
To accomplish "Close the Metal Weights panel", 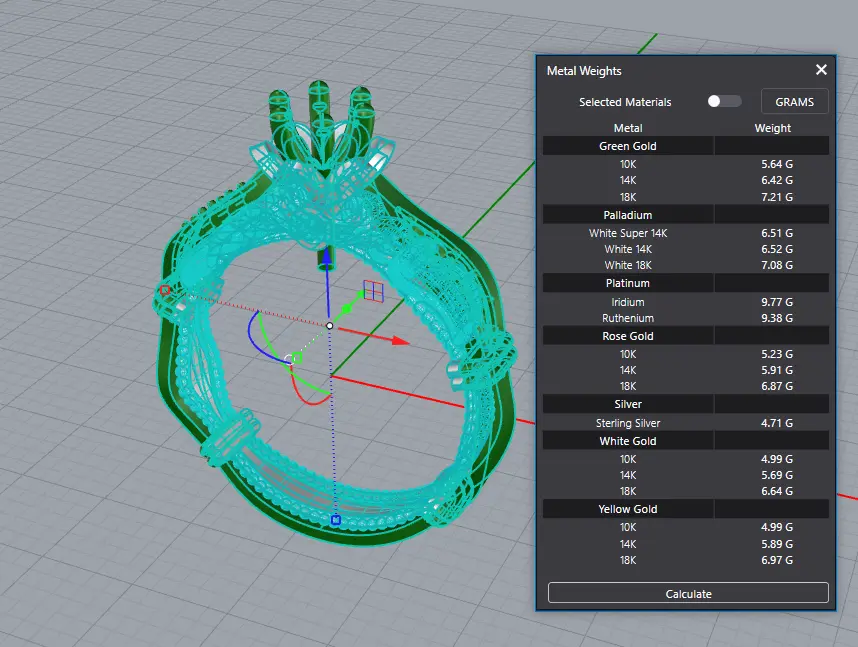I will coord(821,70).
